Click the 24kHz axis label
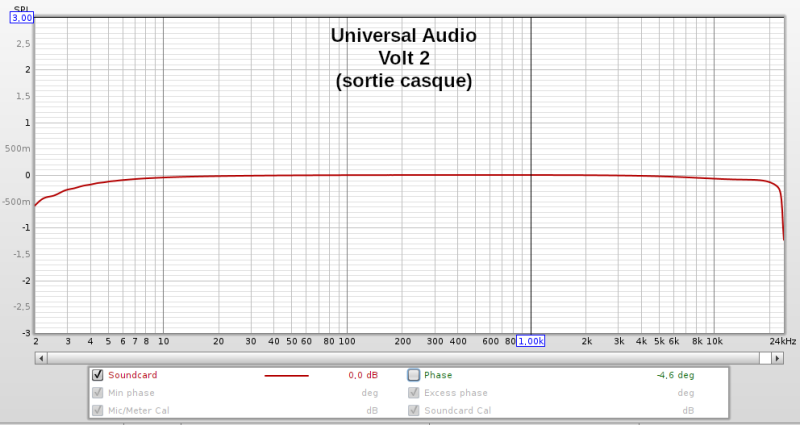Image resolution: width=800 pixels, height=425 pixels. (x=783, y=341)
